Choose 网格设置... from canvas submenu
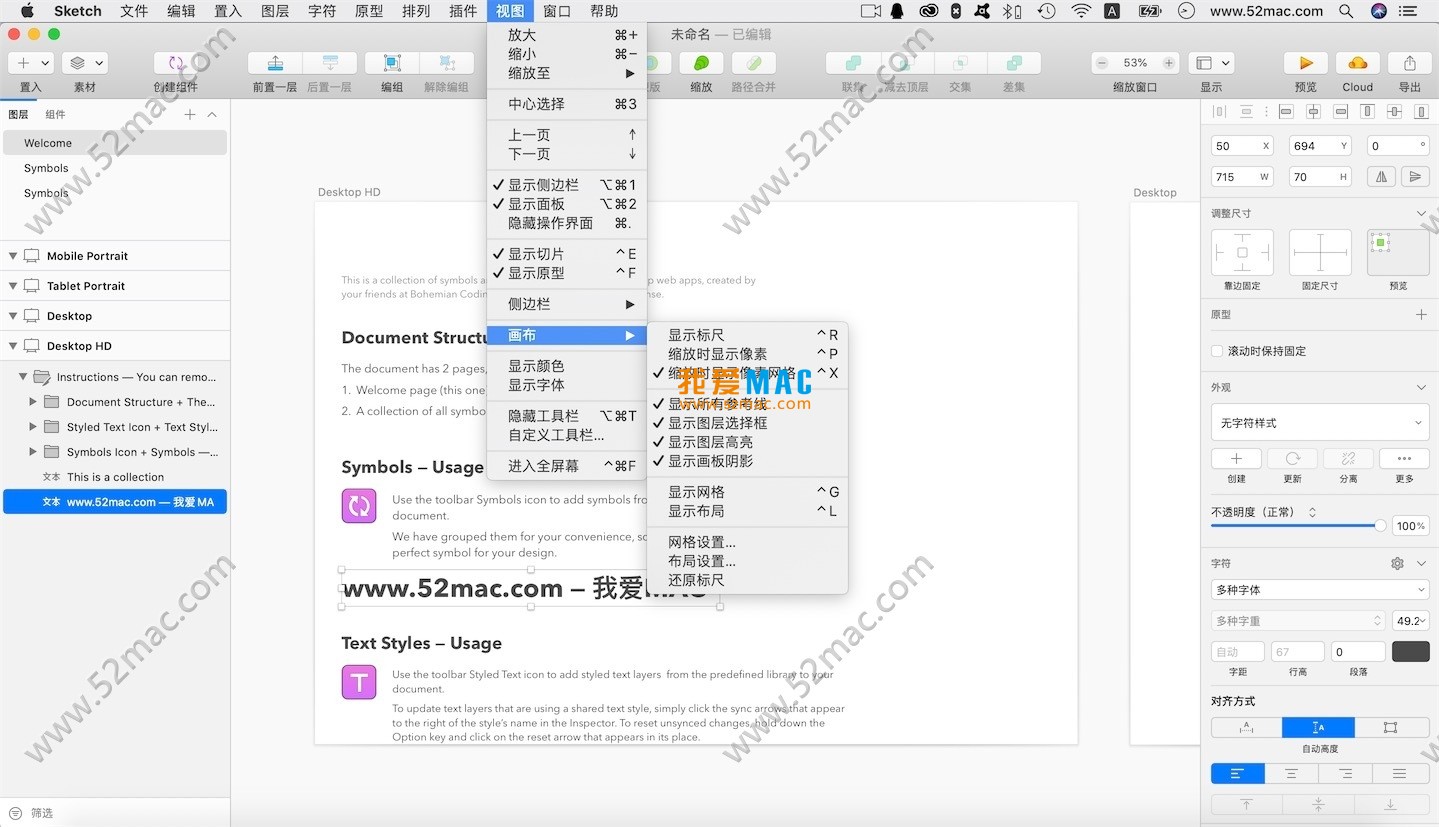 [x=748, y=542]
